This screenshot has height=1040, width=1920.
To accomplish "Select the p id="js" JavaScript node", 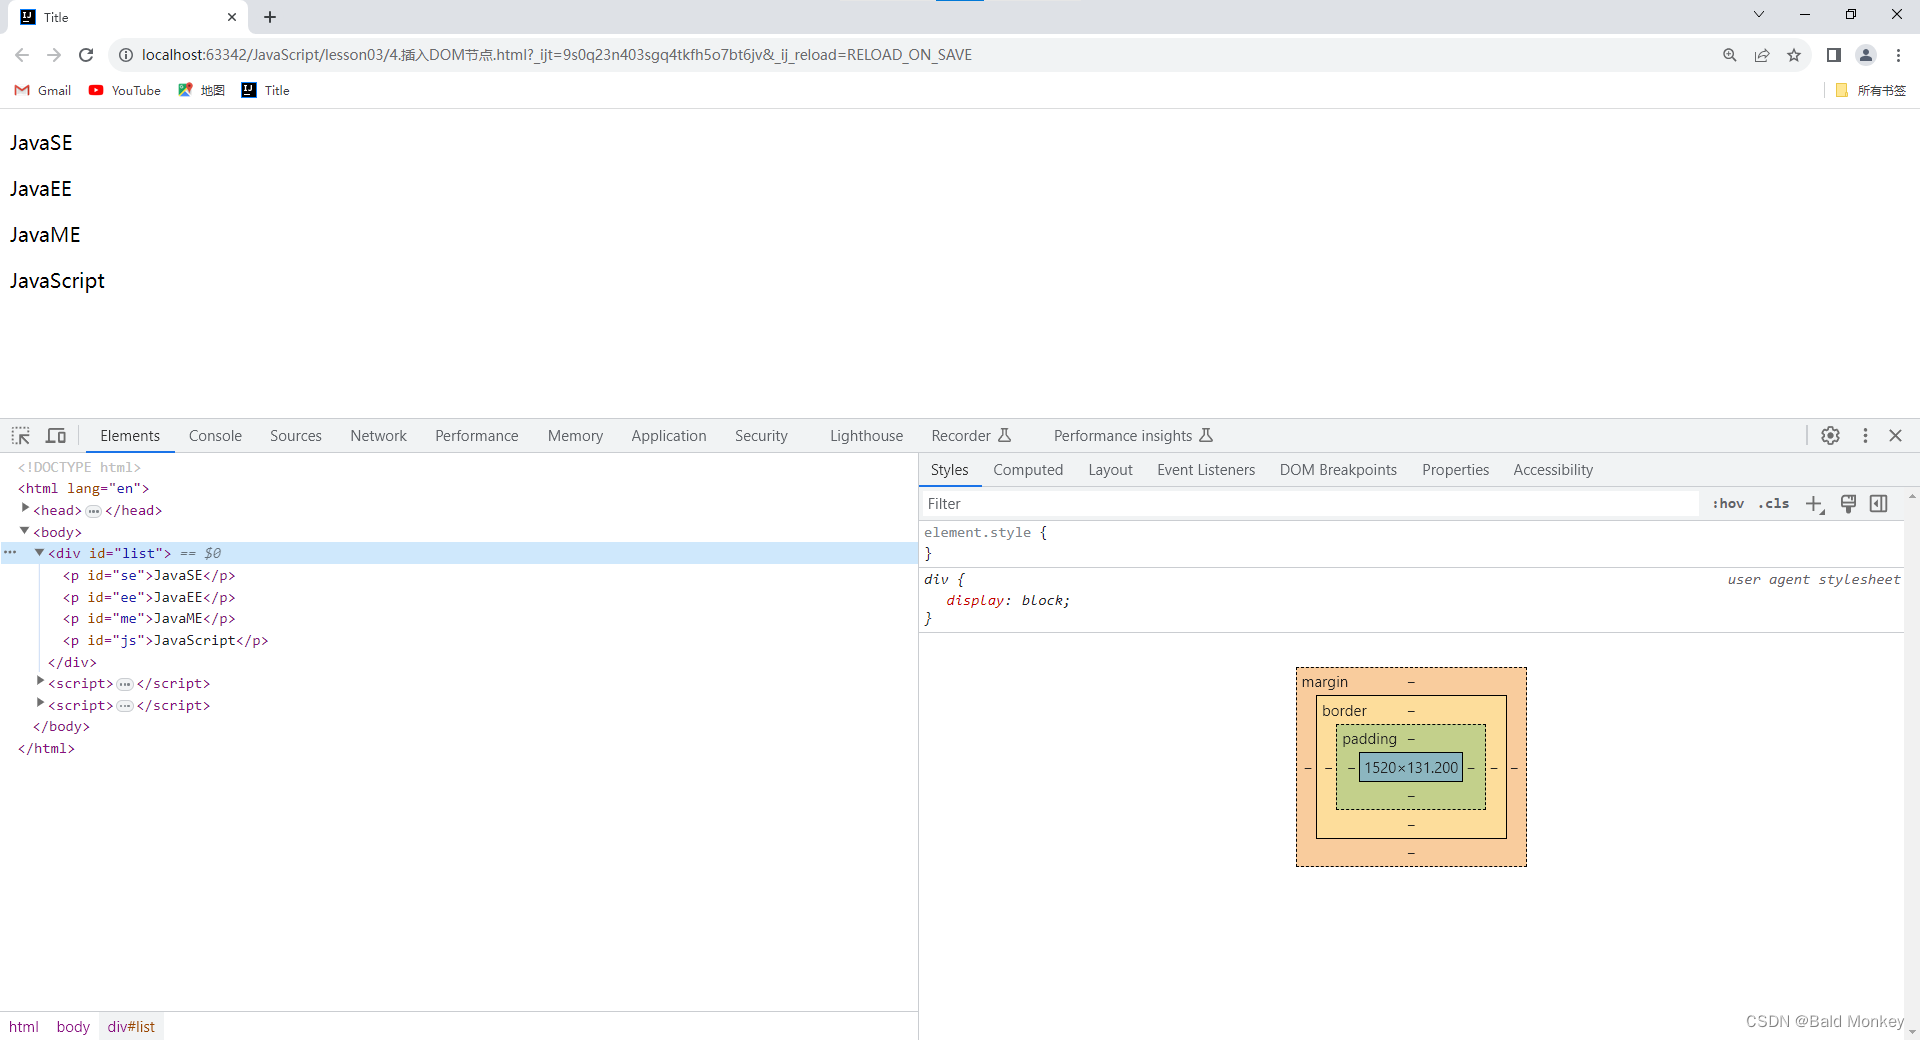I will tap(165, 641).
